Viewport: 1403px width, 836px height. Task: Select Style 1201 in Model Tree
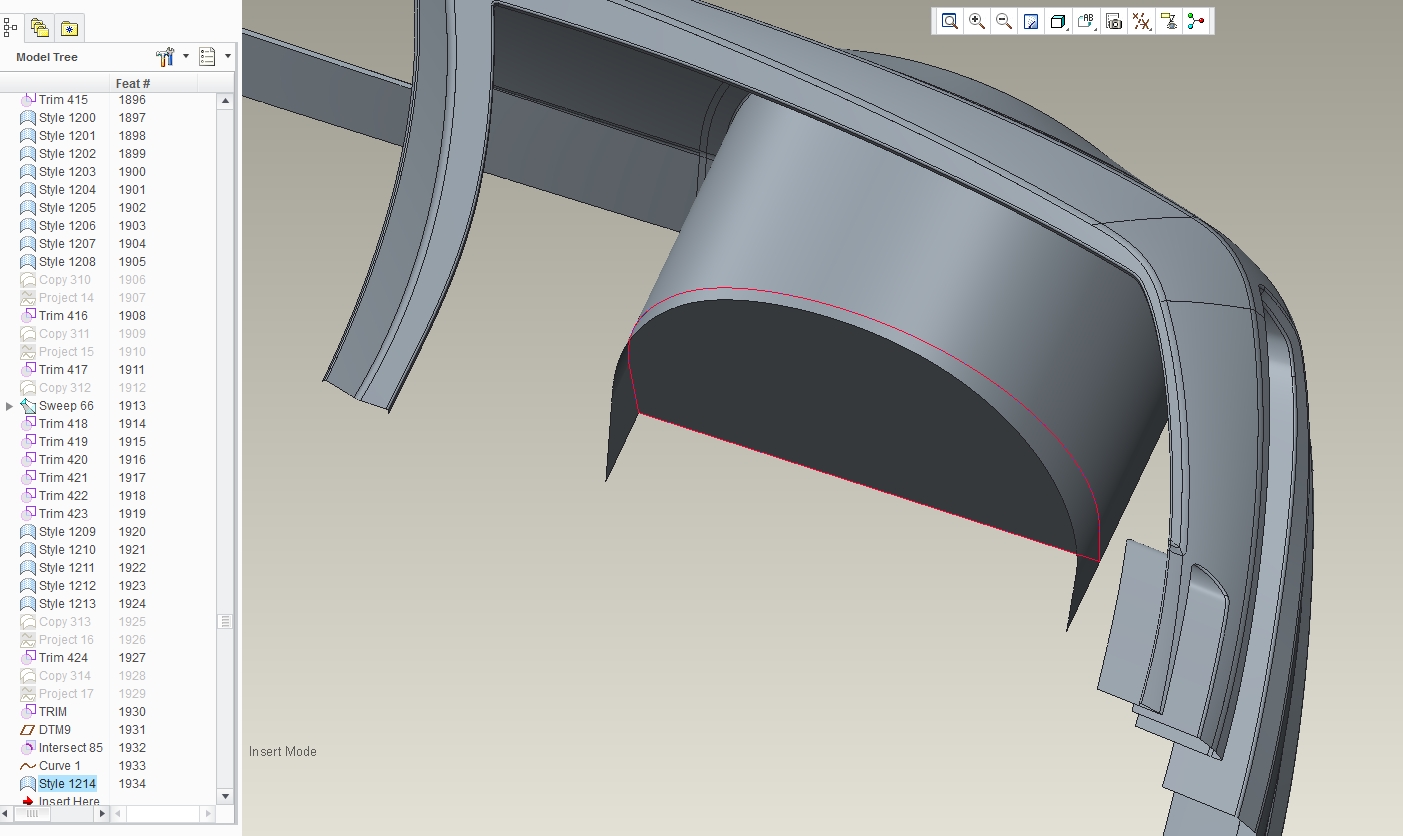(x=67, y=136)
